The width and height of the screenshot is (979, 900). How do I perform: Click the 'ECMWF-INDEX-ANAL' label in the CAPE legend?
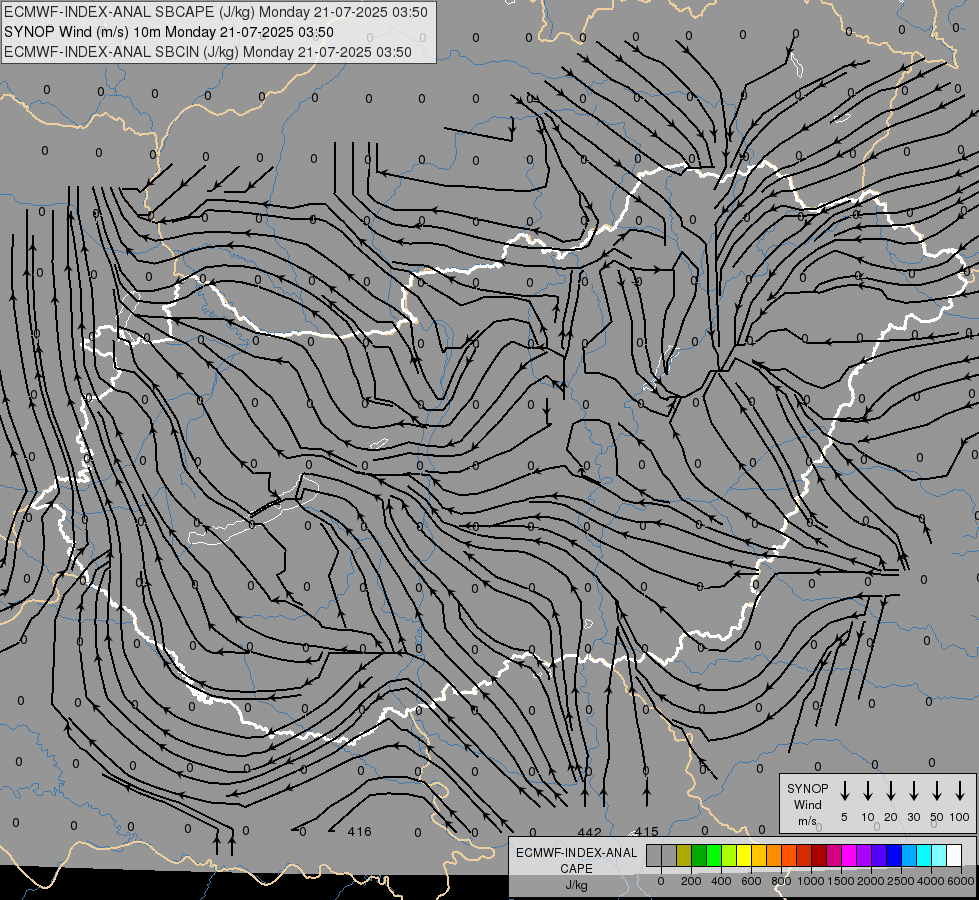(576, 853)
